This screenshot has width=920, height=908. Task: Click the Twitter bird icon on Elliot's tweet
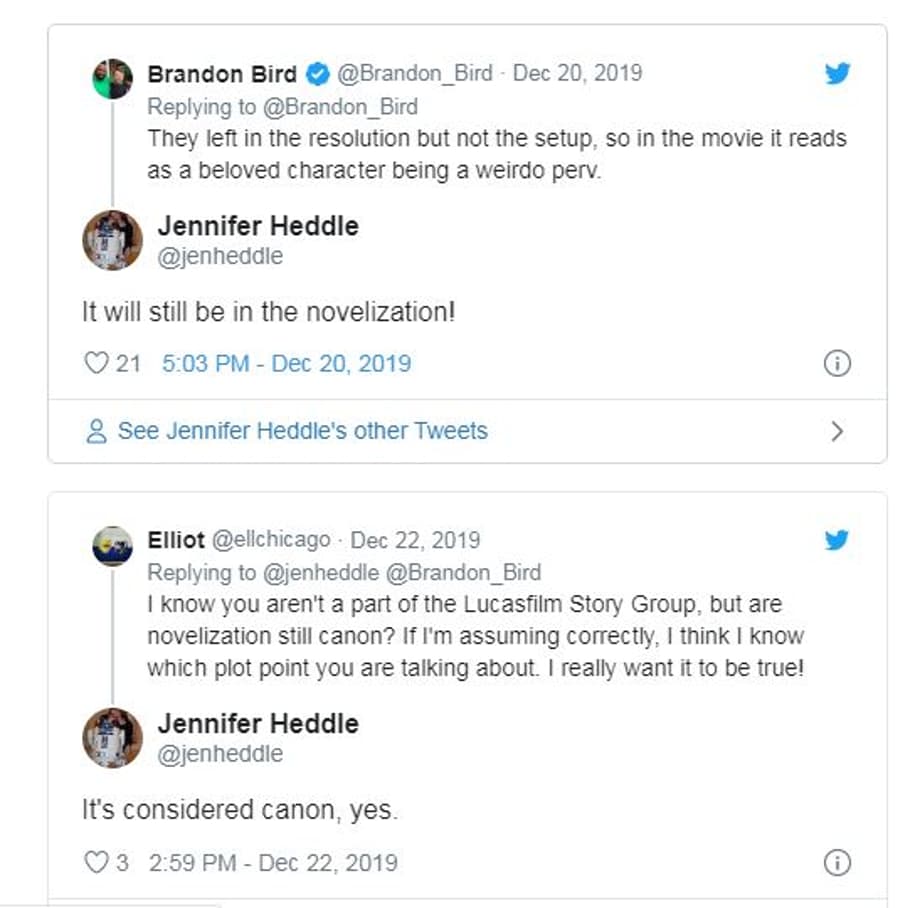point(837,540)
